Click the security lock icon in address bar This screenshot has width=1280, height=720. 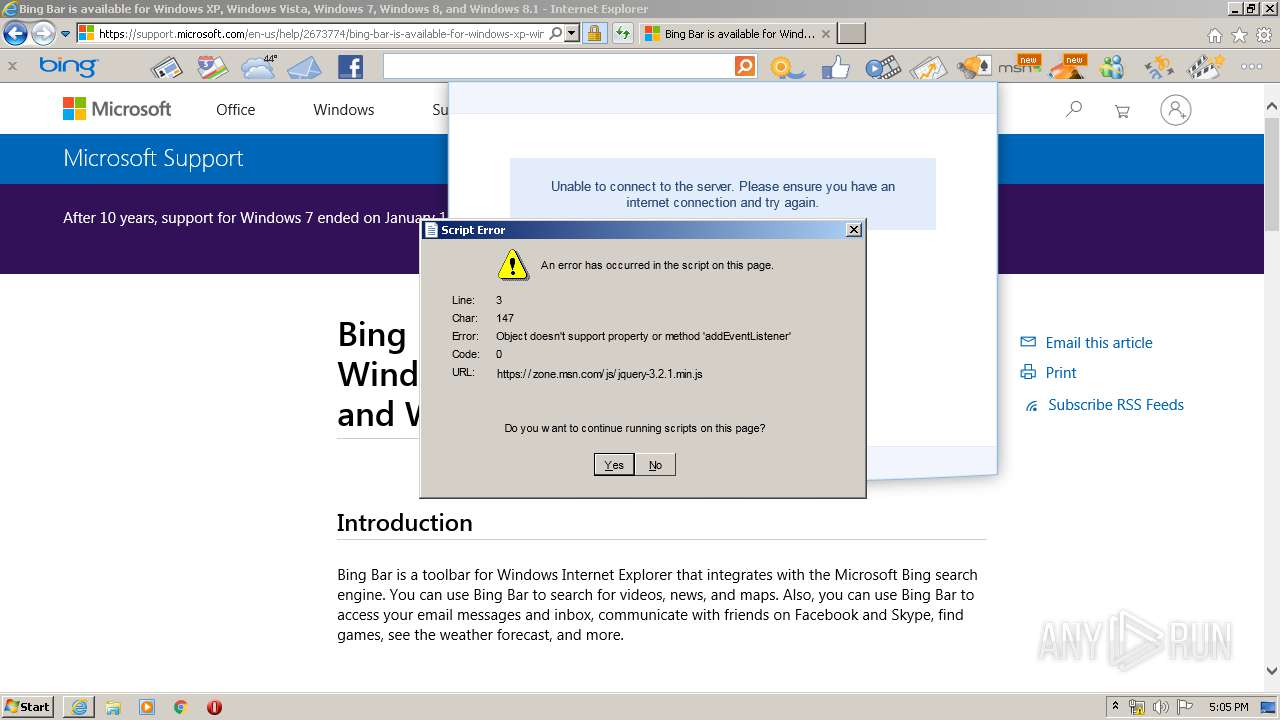pos(594,33)
